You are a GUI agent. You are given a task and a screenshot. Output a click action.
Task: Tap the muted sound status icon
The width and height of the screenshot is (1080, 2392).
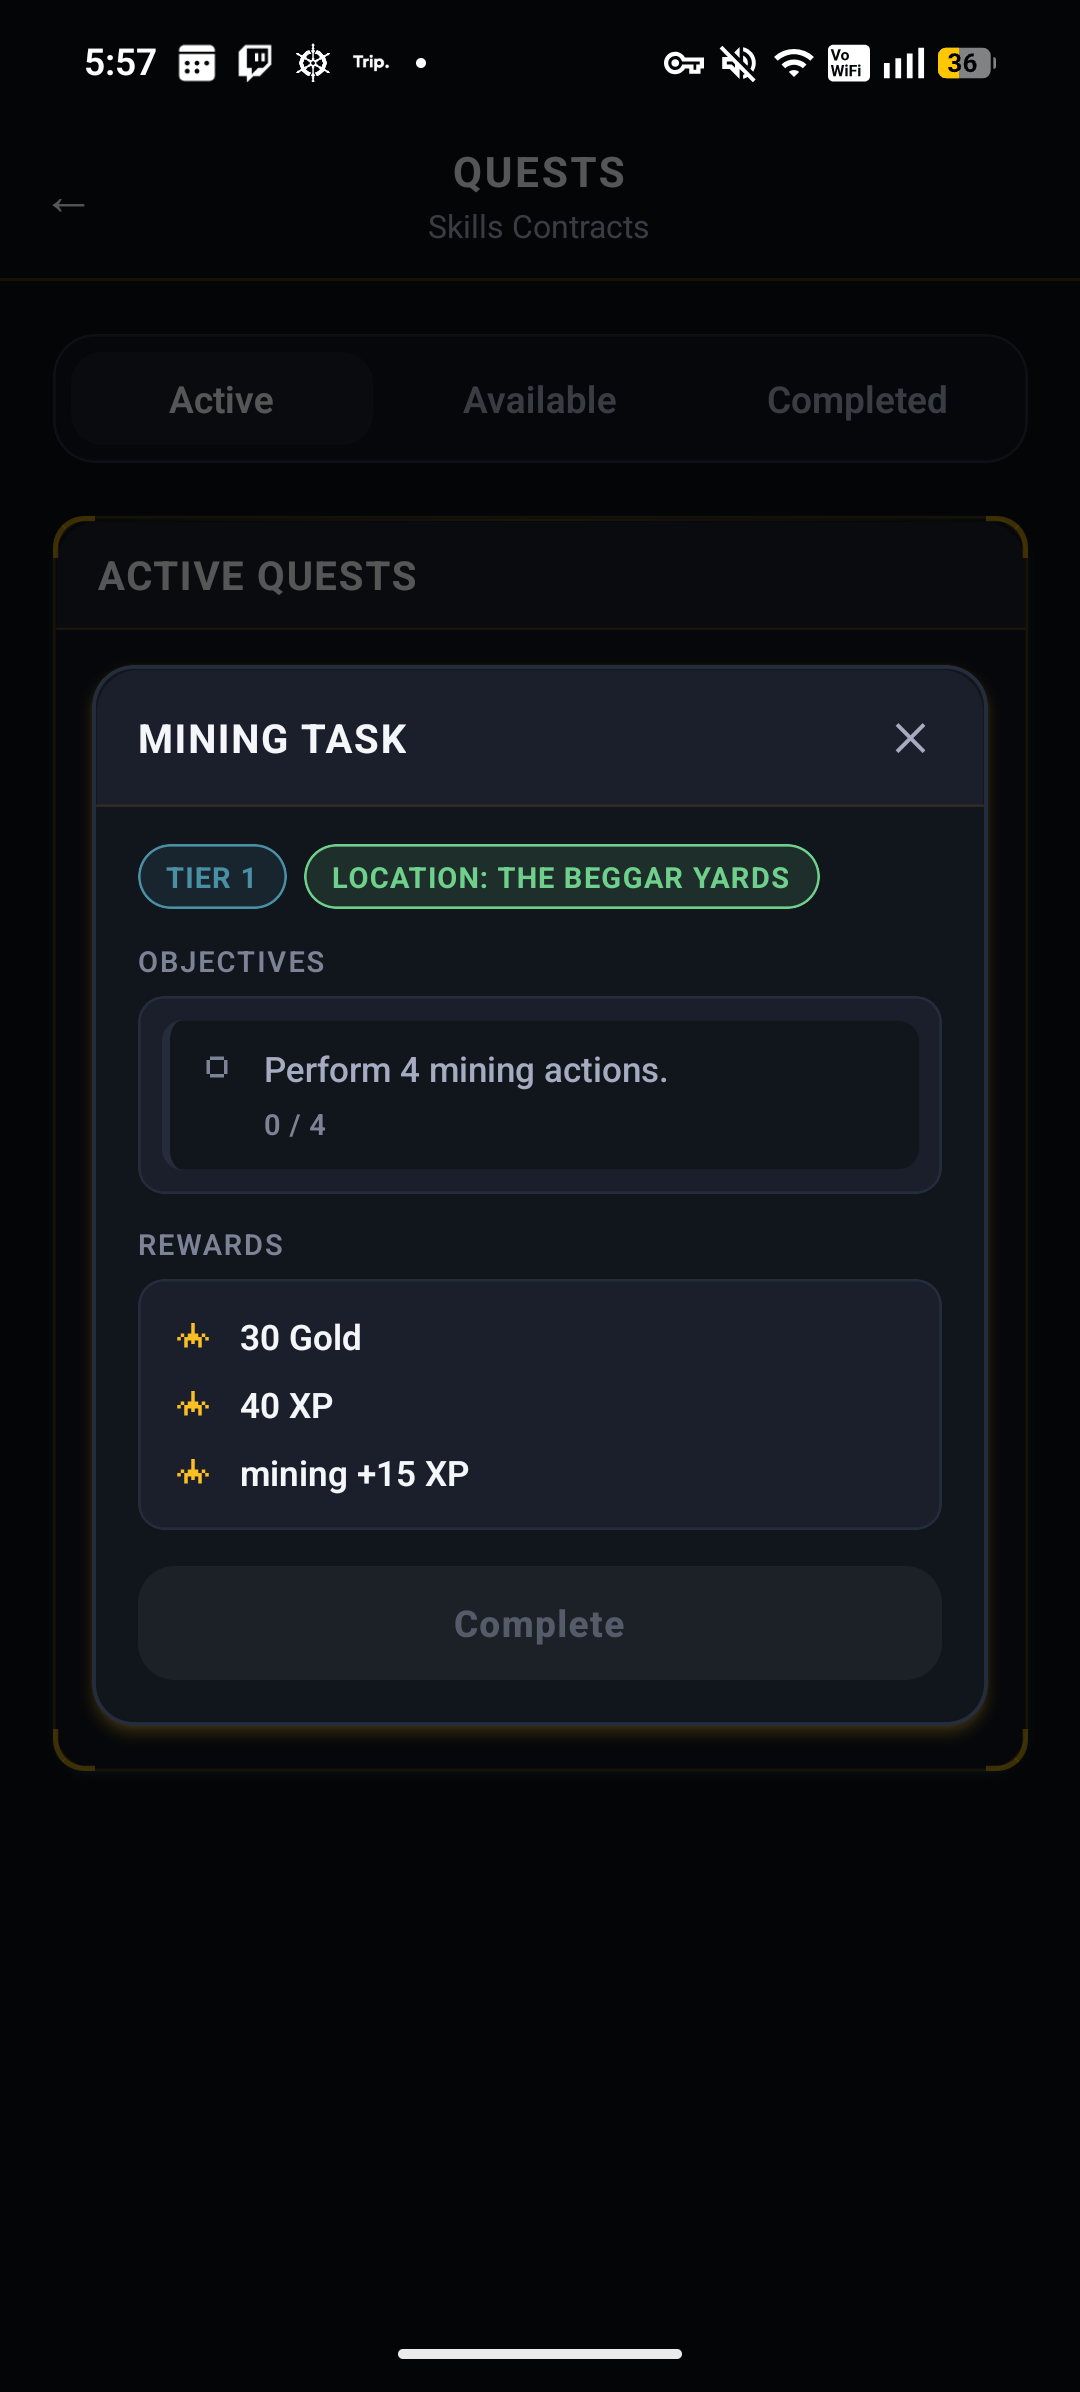739,64
